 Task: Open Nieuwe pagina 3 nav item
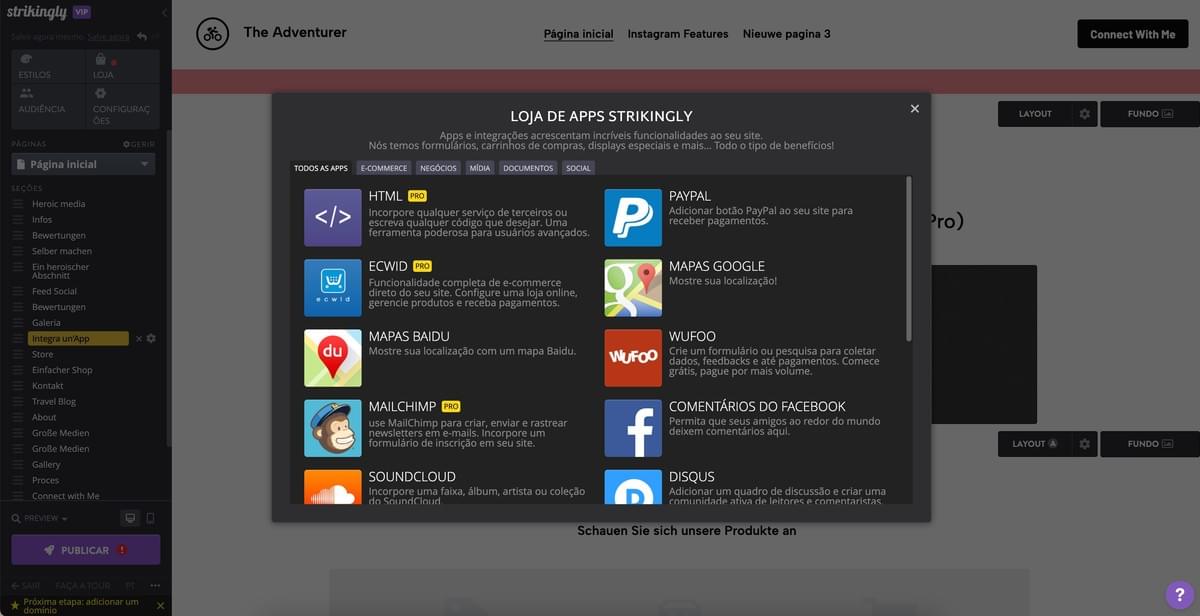coord(787,34)
